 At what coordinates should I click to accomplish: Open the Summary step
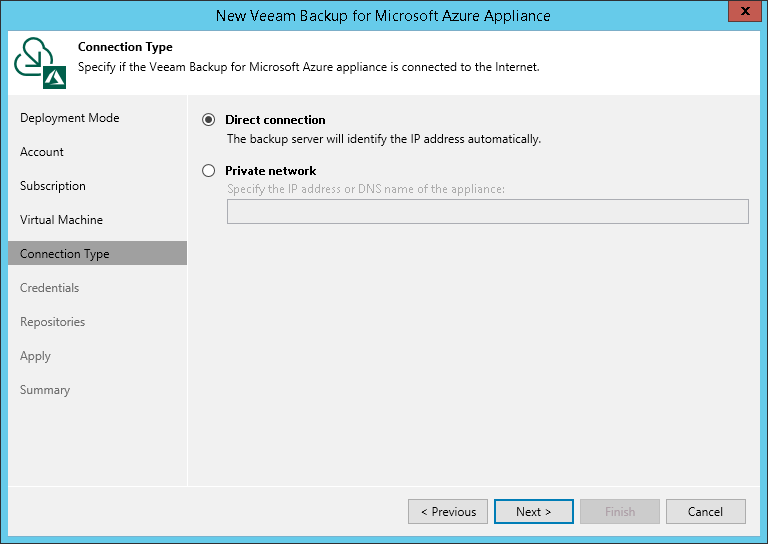[45, 390]
